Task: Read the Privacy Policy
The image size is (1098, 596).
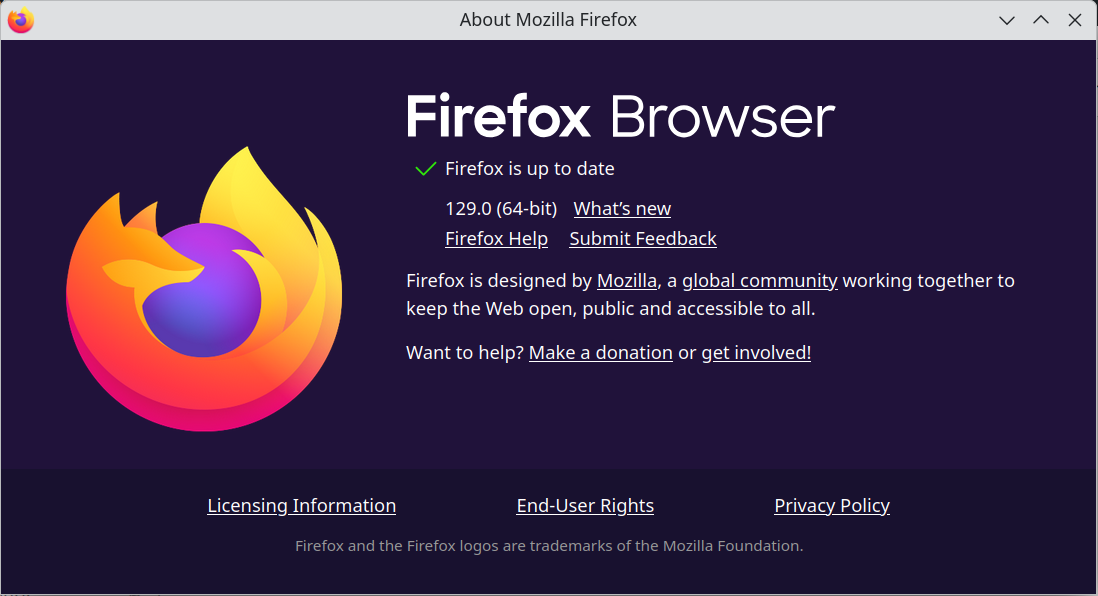Action: [832, 506]
